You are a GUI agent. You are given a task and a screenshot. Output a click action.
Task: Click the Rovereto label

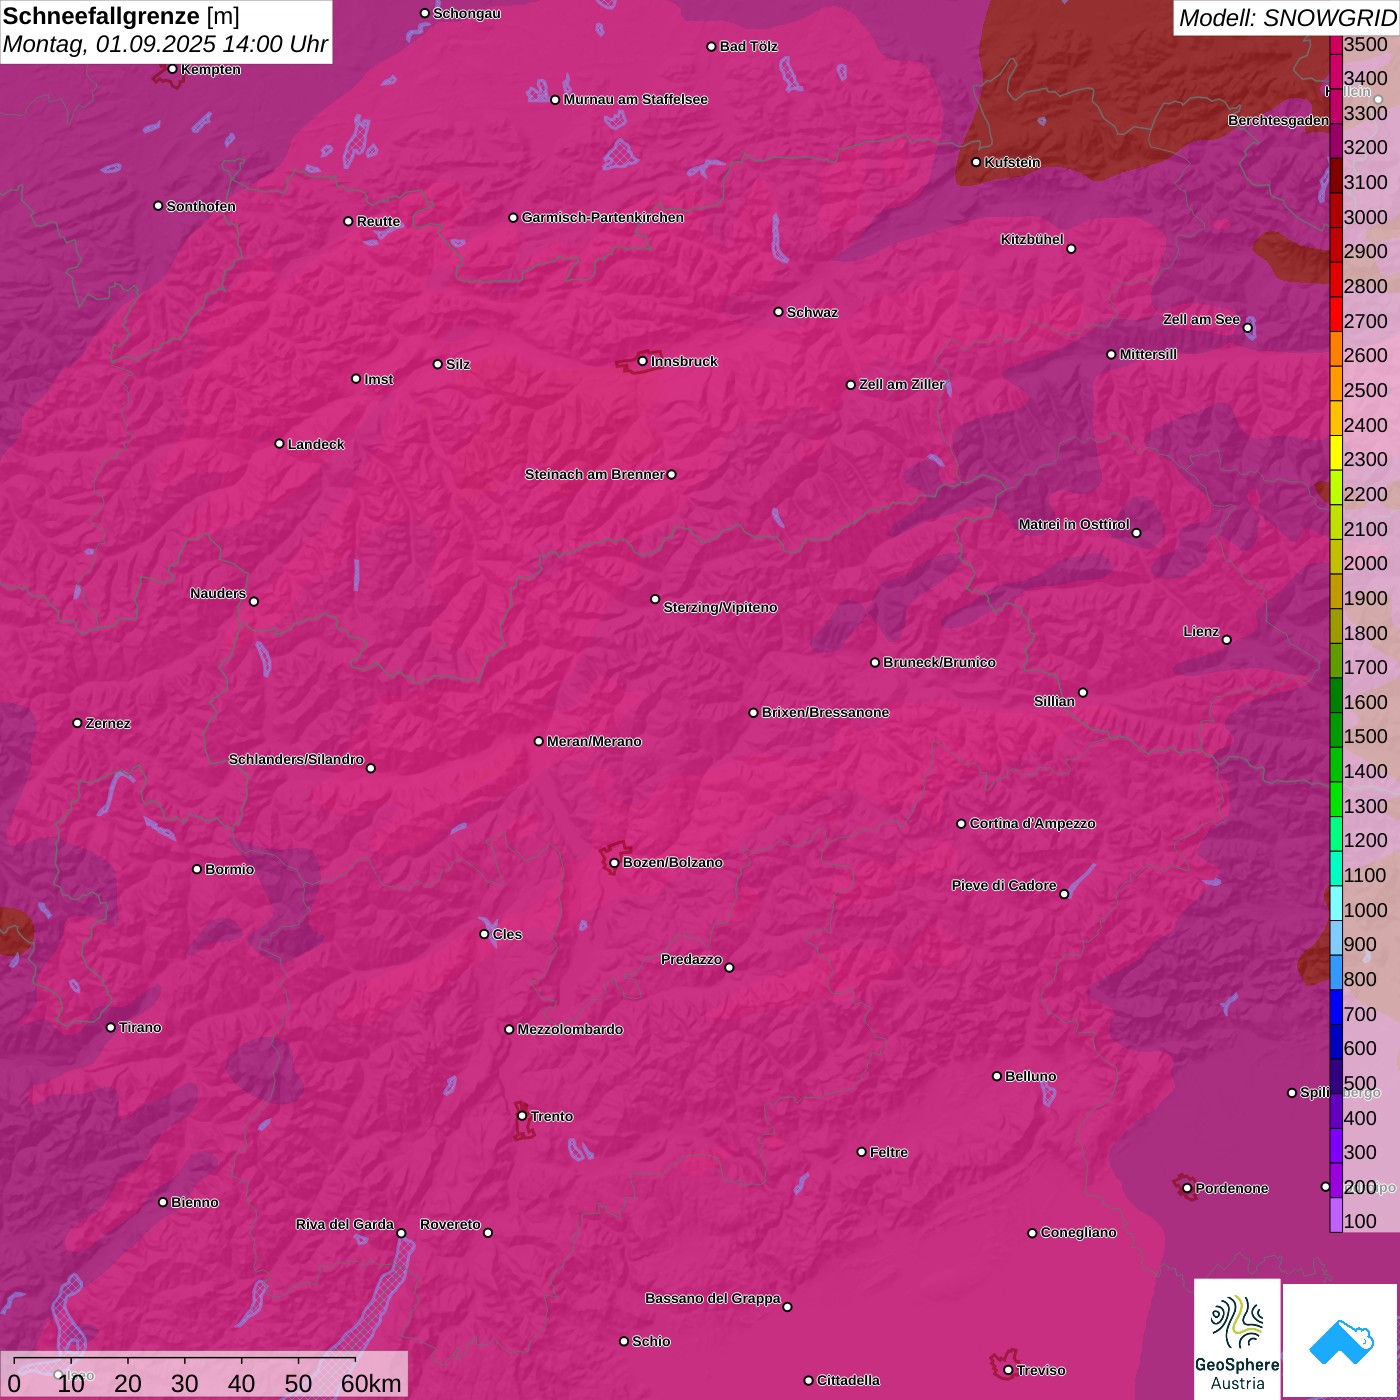[450, 1224]
